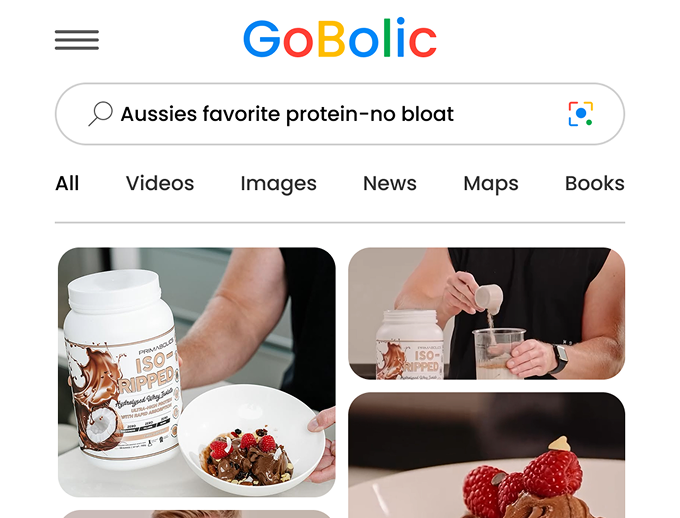Focus the search box with the protein query
Screen dimensions: 680x518
pyautogui.click(x=340, y=114)
